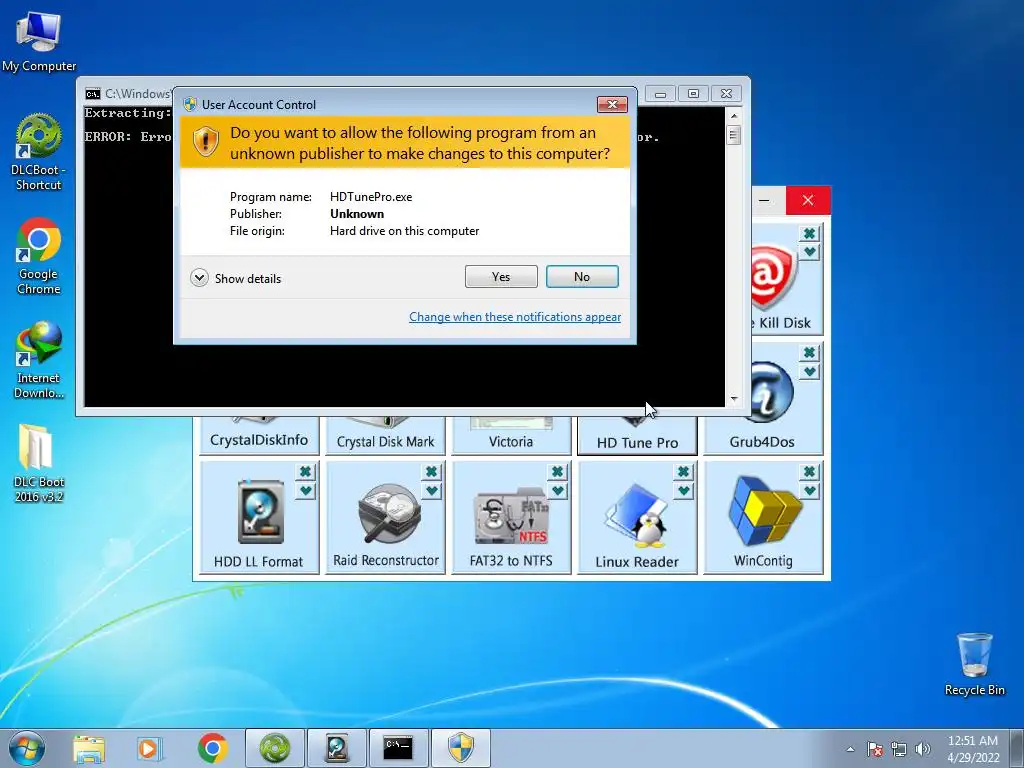Minimize the command prompt window
This screenshot has height=768, width=1024.
(660, 94)
